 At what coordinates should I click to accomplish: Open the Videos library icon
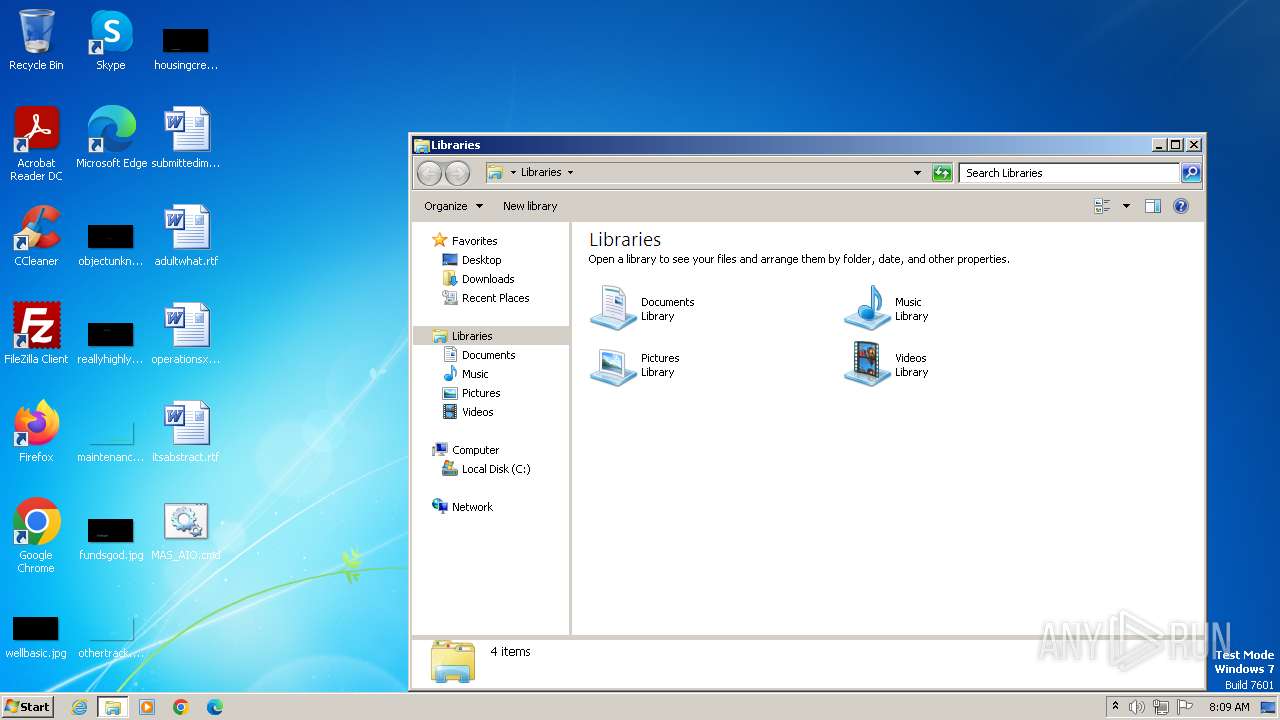pyautogui.click(x=867, y=364)
